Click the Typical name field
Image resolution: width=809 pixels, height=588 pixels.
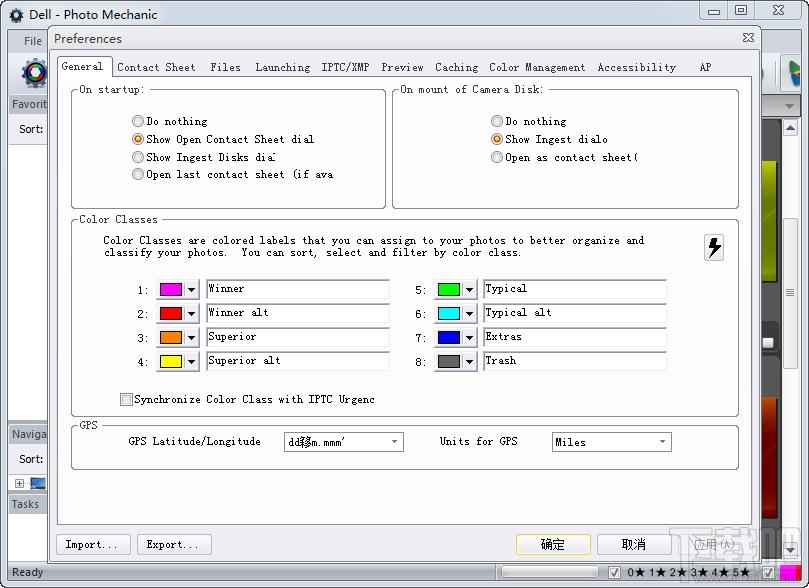575,289
